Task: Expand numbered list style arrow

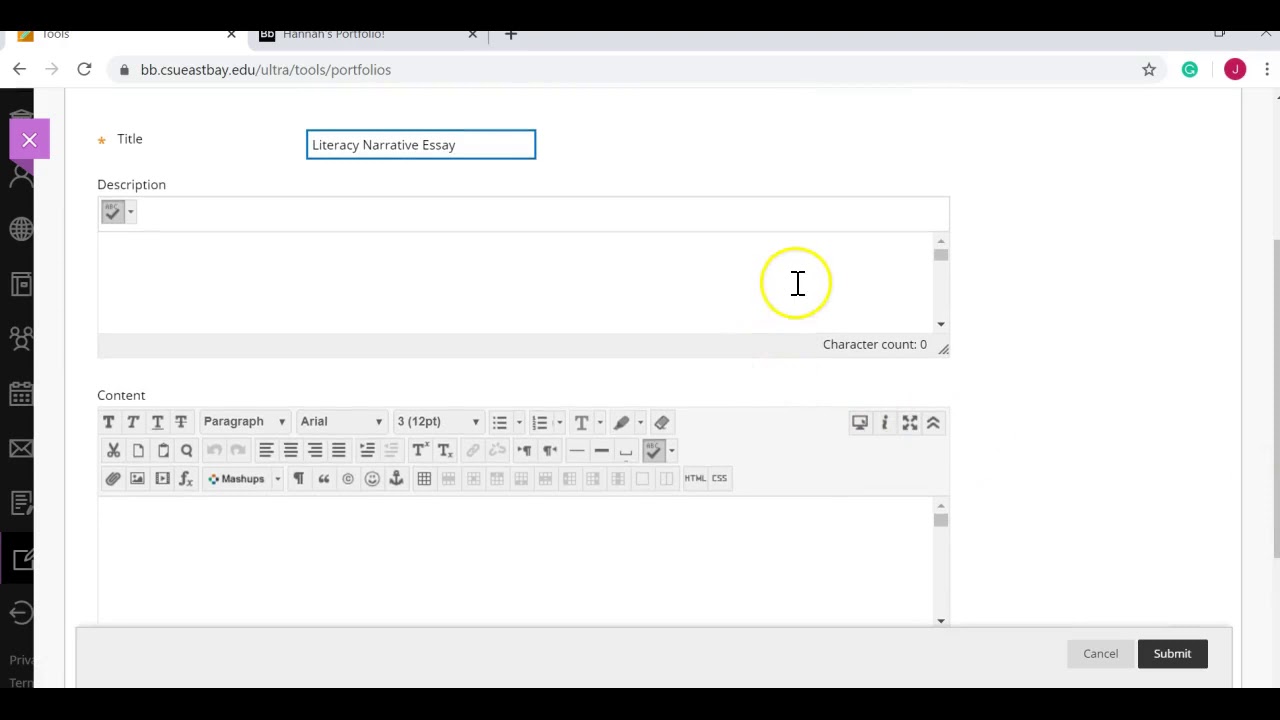Action: [559, 423]
